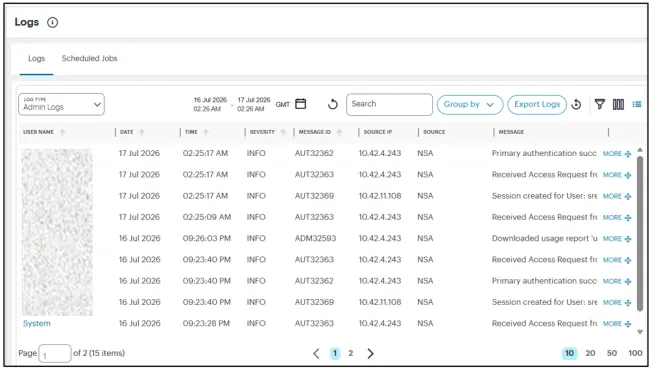Go to previous page arrow
The width and height of the screenshot is (650, 369).
point(316,353)
